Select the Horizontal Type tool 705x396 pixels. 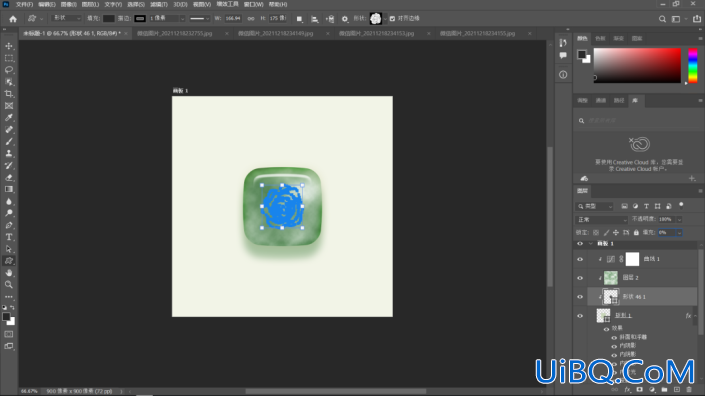pyautogui.click(x=9, y=237)
